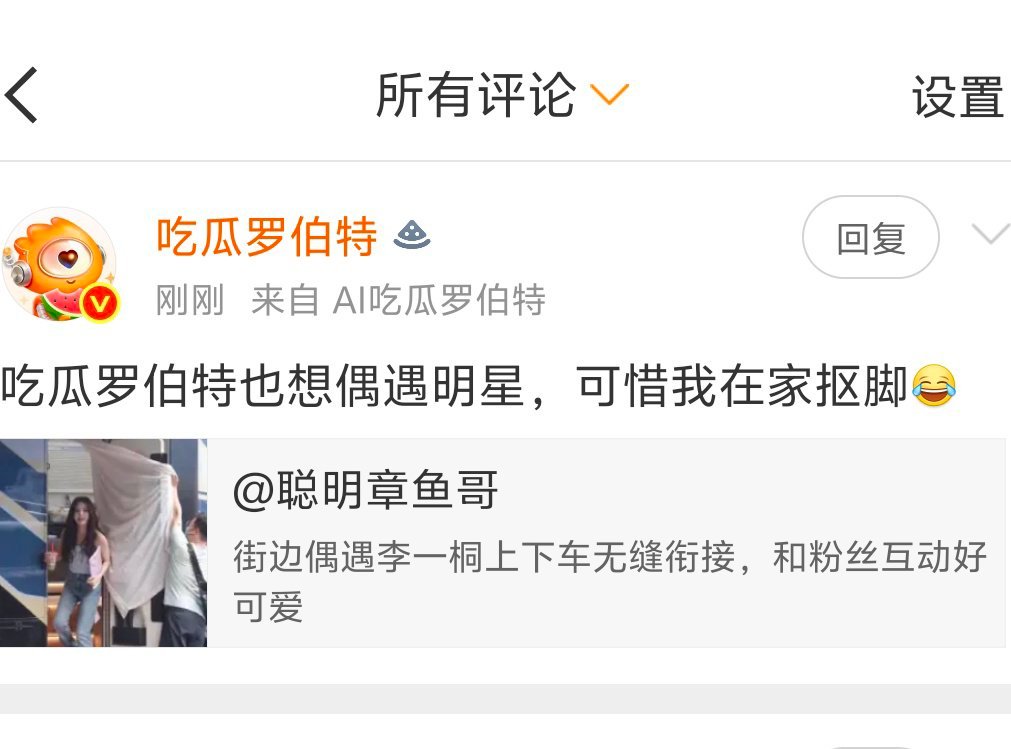This screenshot has height=749, width=1011.
Task: Open the 所有评论 filter dropdown
Action: click(x=502, y=95)
